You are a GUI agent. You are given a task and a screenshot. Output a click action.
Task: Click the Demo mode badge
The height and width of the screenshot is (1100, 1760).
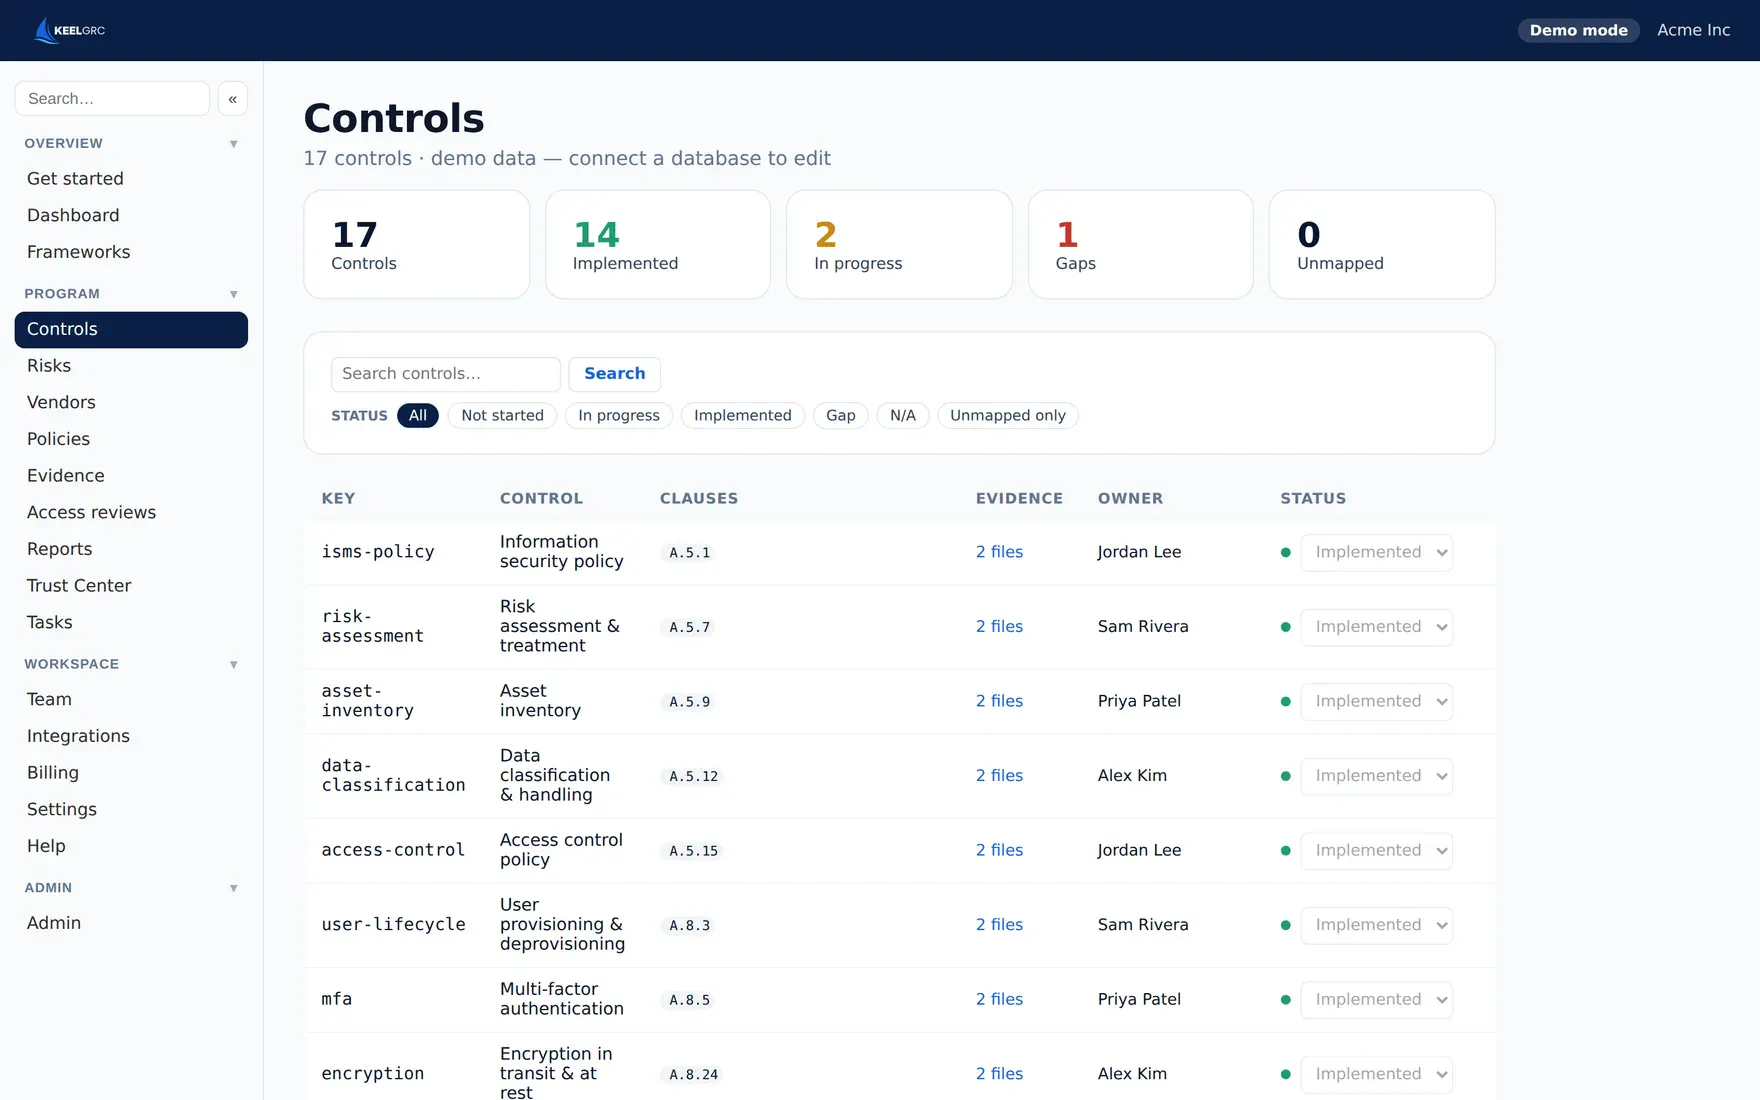pyautogui.click(x=1579, y=30)
